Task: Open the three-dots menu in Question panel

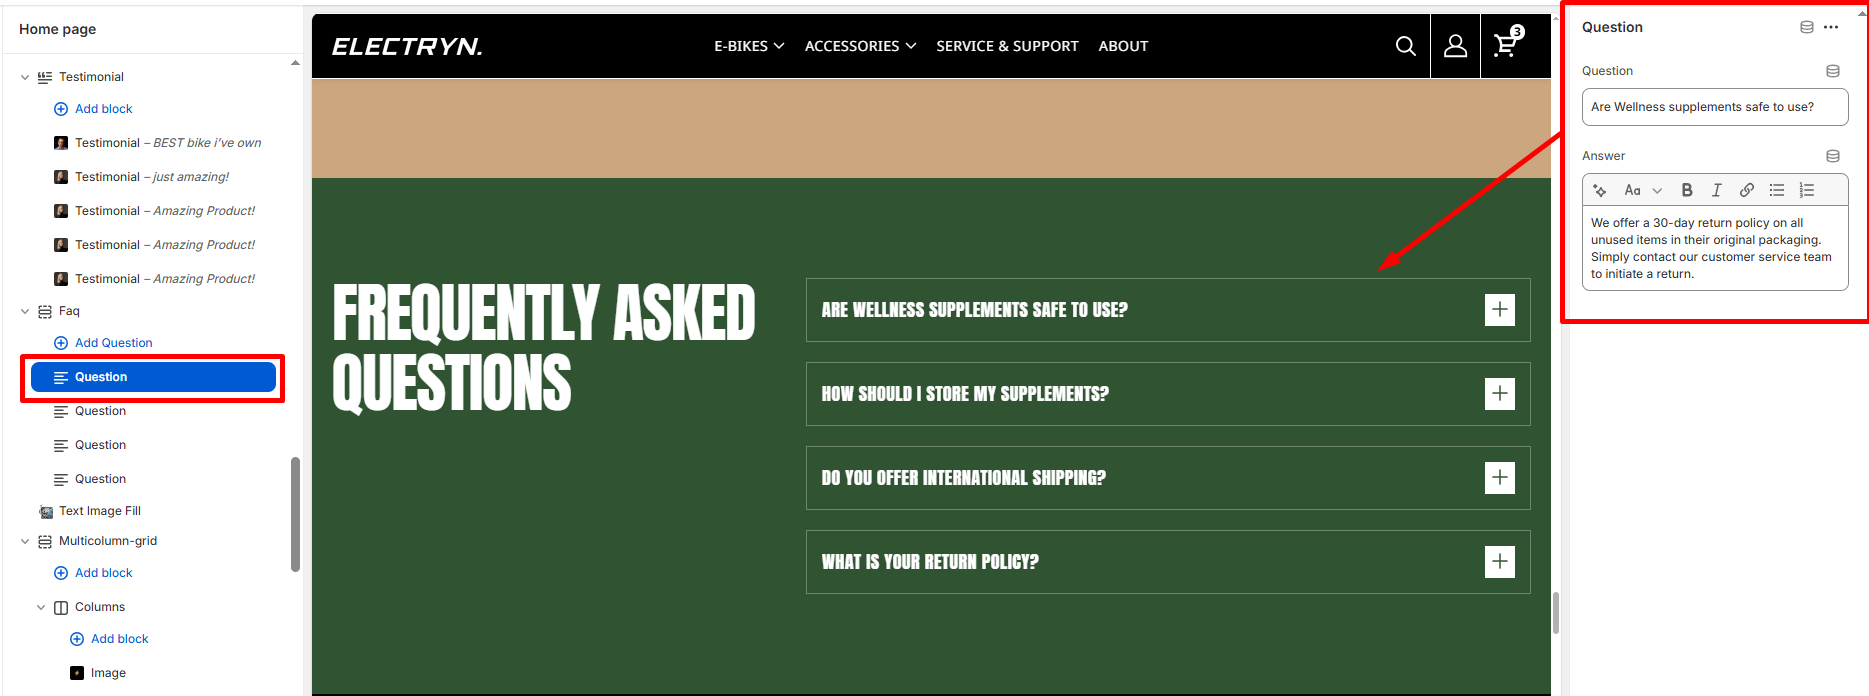Action: click(1831, 27)
